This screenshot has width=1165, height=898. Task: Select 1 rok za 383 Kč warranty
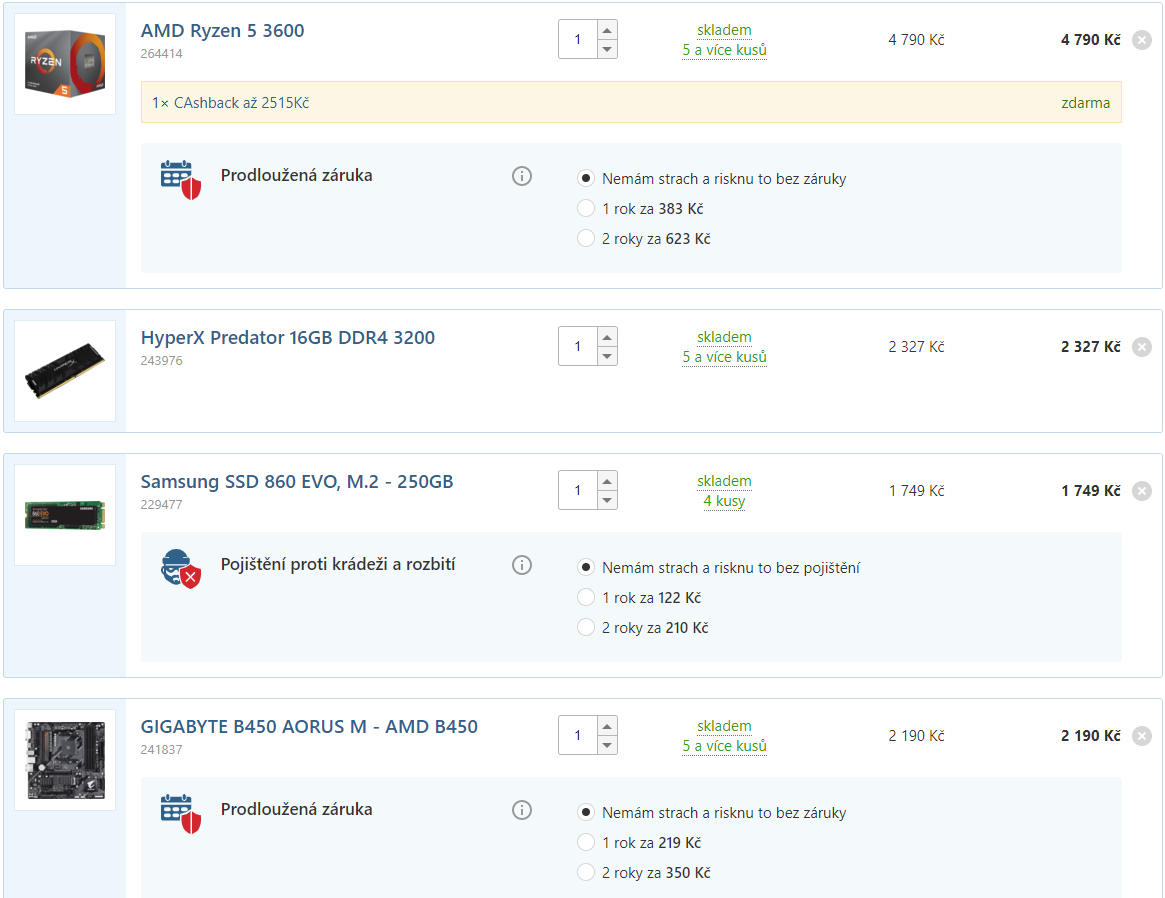pyautogui.click(x=586, y=209)
